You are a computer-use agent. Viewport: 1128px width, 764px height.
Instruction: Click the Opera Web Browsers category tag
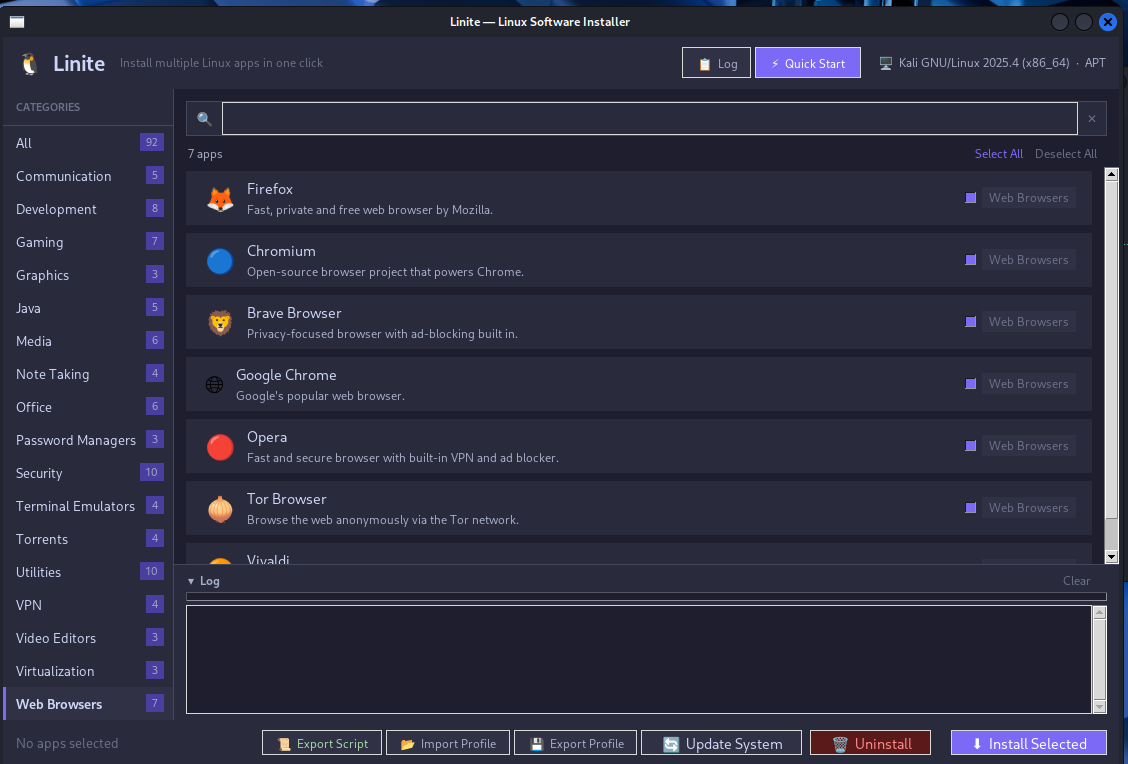(x=1028, y=445)
